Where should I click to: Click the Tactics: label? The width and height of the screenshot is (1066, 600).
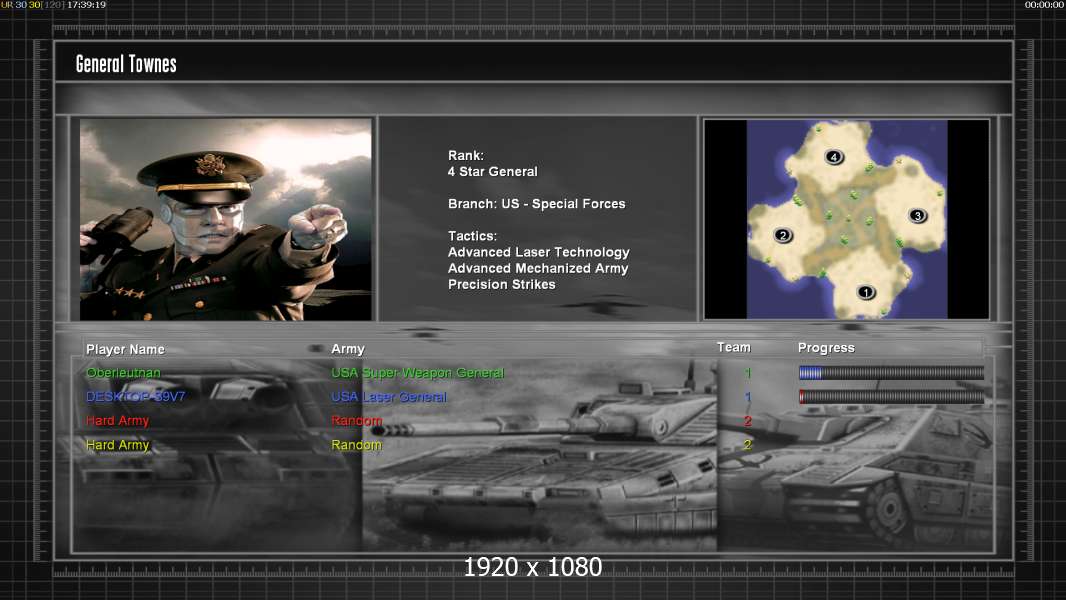pyautogui.click(x=472, y=236)
